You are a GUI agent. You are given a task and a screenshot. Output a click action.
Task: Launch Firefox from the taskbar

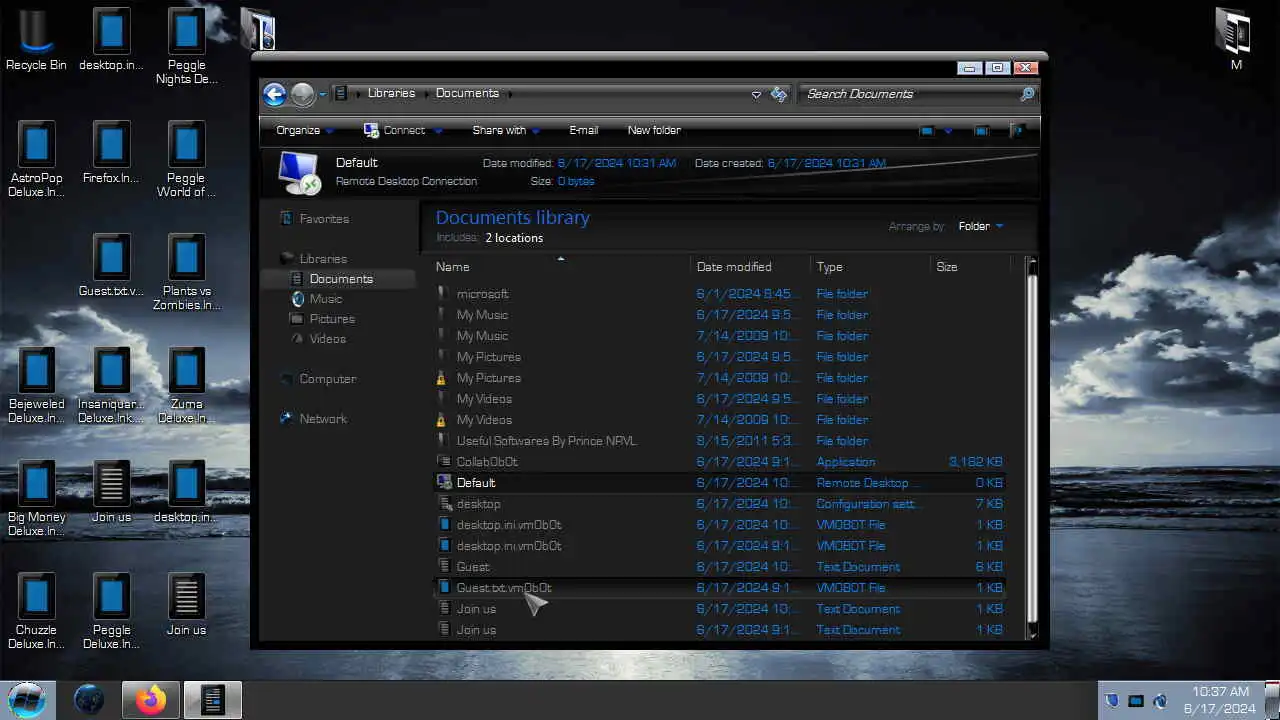151,700
